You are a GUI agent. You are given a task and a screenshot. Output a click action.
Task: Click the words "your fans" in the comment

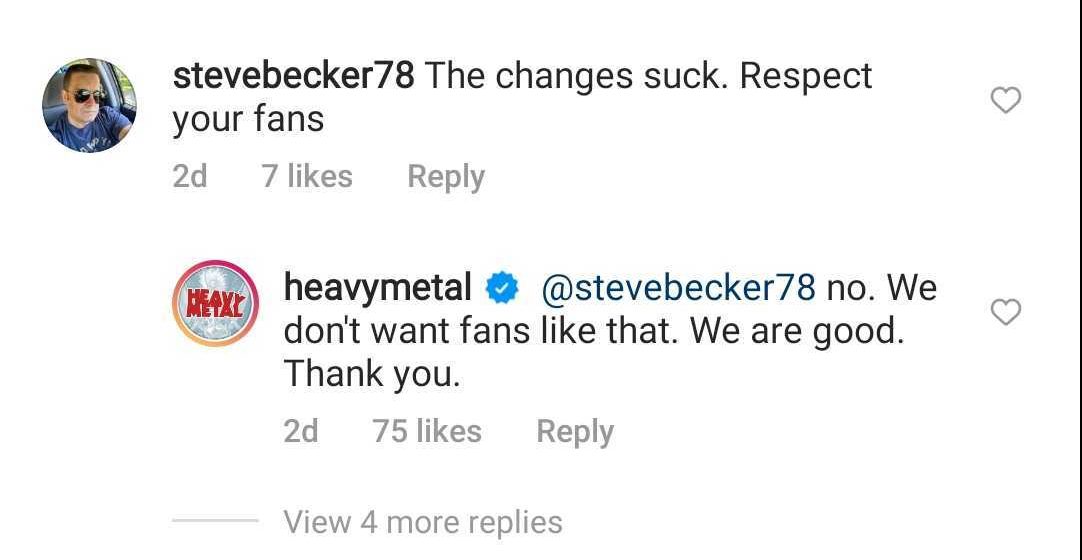pos(248,120)
